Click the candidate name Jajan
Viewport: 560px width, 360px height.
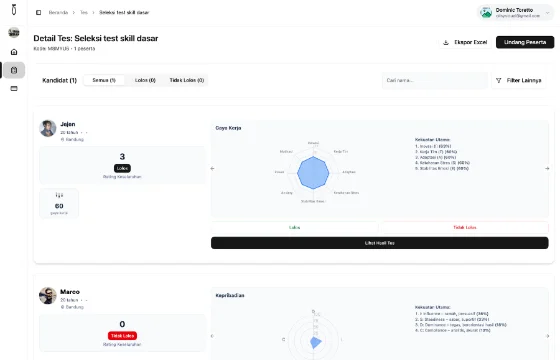[68, 124]
